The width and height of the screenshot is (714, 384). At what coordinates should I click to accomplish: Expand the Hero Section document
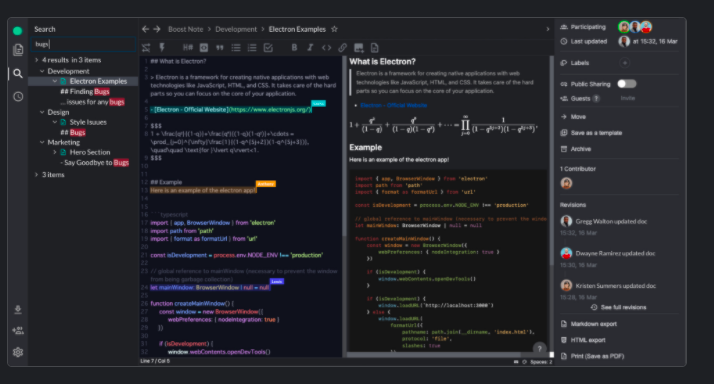pos(55,152)
